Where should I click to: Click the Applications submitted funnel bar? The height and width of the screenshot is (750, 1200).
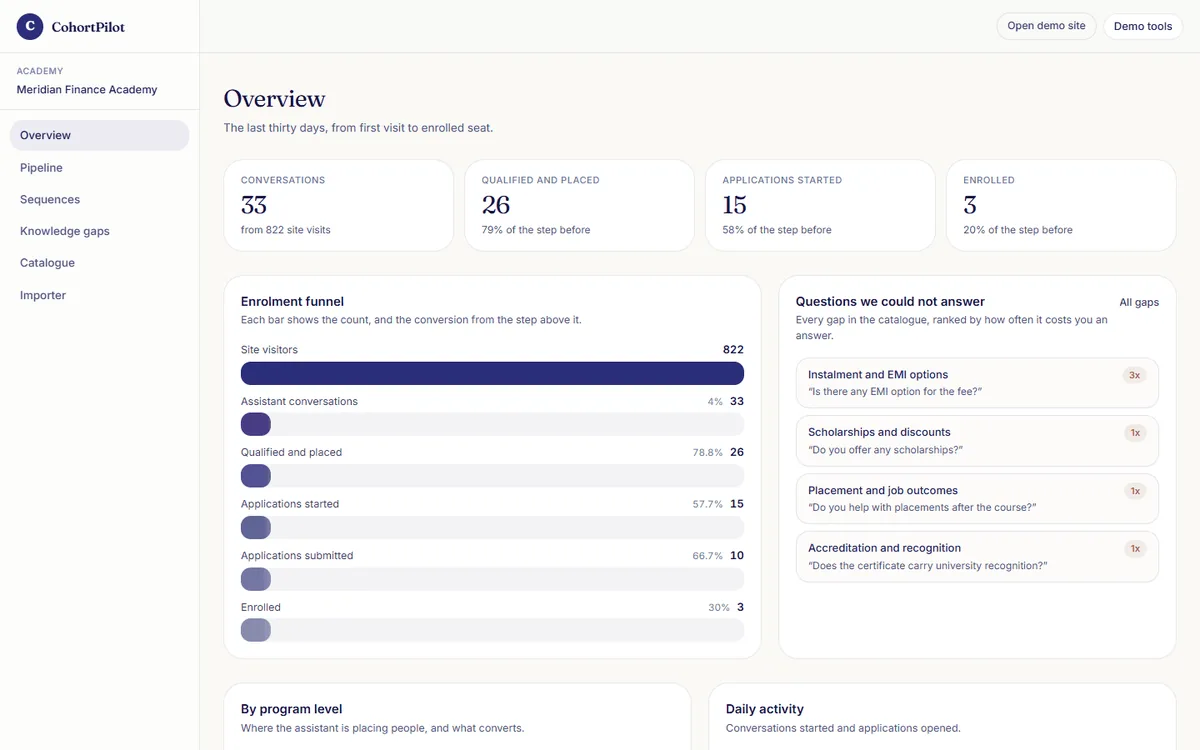[492, 579]
